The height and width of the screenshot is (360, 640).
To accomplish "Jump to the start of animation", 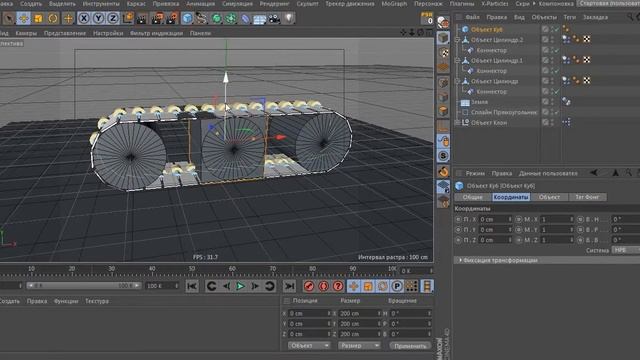I will [x=192, y=286].
